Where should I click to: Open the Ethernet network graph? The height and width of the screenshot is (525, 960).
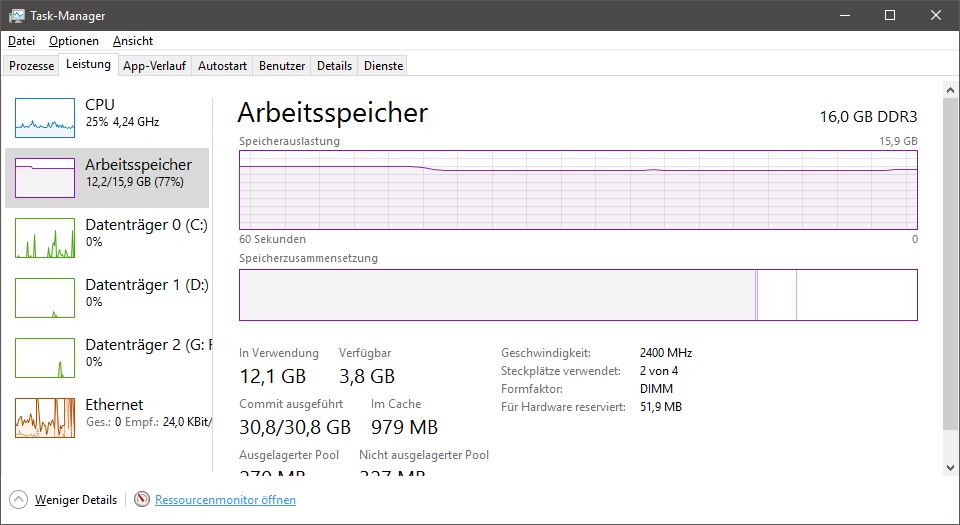coord(45,417)
